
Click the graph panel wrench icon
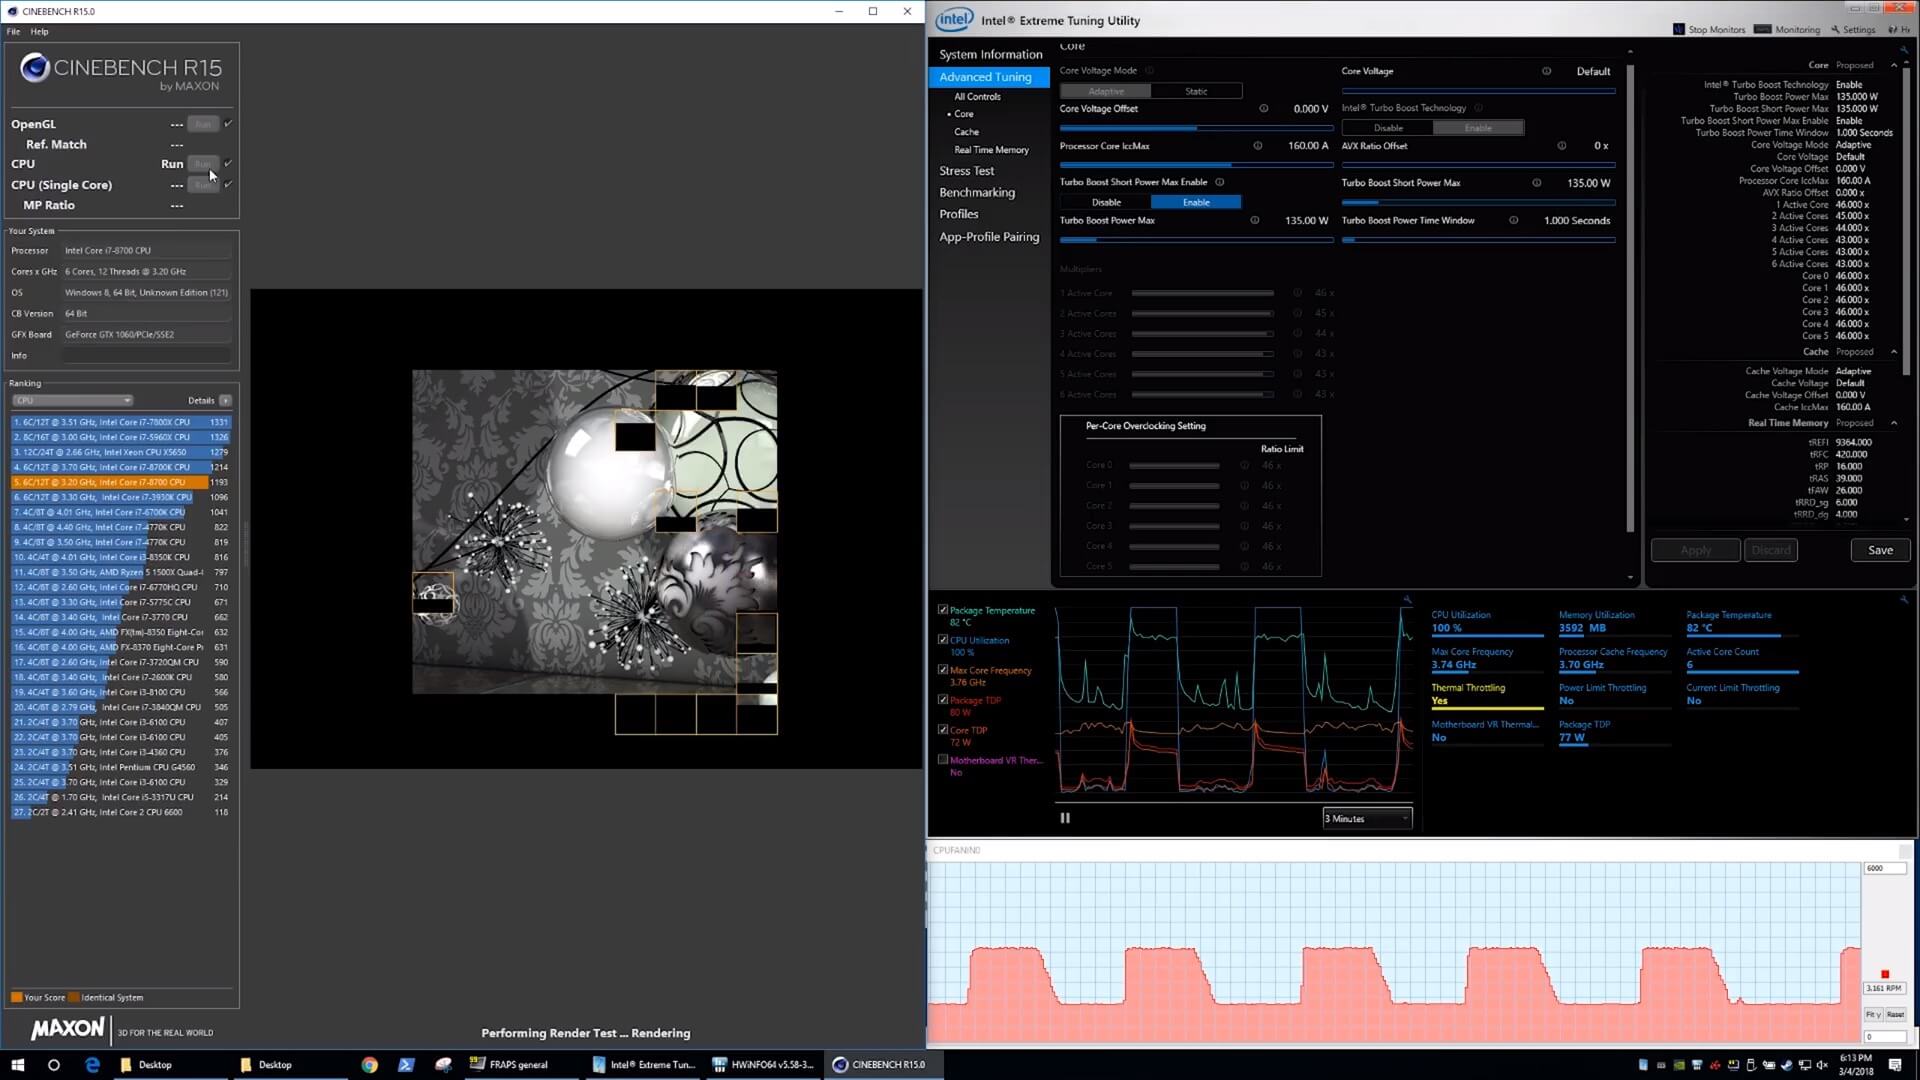(x=1407, y=600)
